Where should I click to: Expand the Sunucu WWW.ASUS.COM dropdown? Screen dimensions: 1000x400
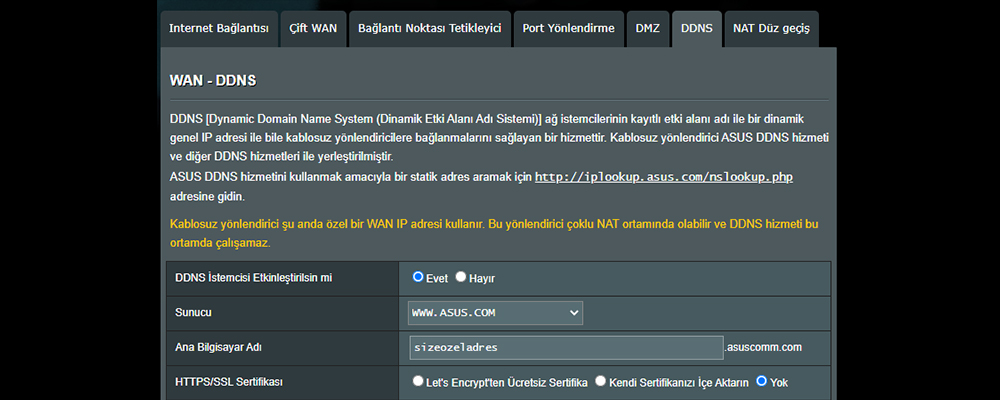(496, 313)
